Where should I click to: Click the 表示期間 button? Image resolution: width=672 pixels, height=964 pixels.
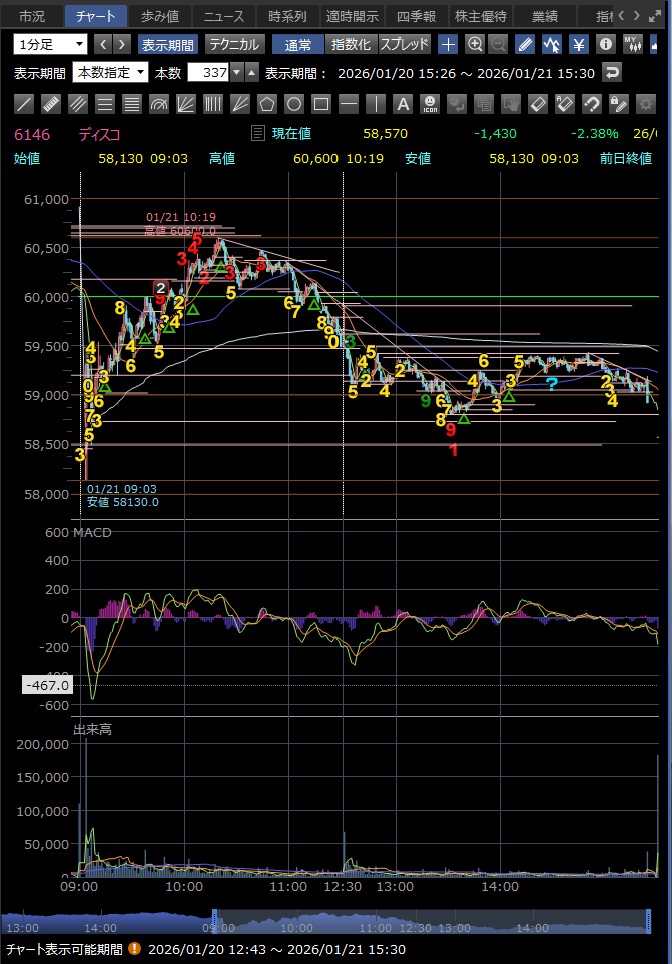pos(168,44)
